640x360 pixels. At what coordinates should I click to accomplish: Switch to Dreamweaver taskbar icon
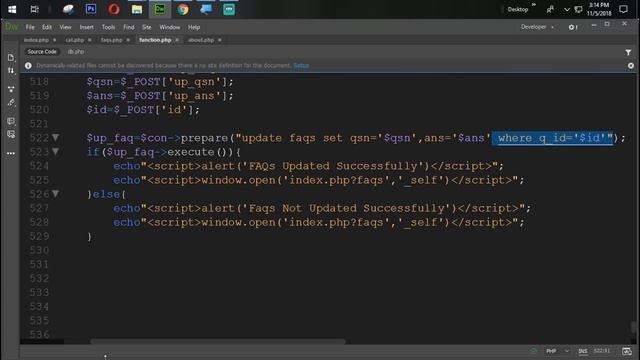[x=160, y=9]
